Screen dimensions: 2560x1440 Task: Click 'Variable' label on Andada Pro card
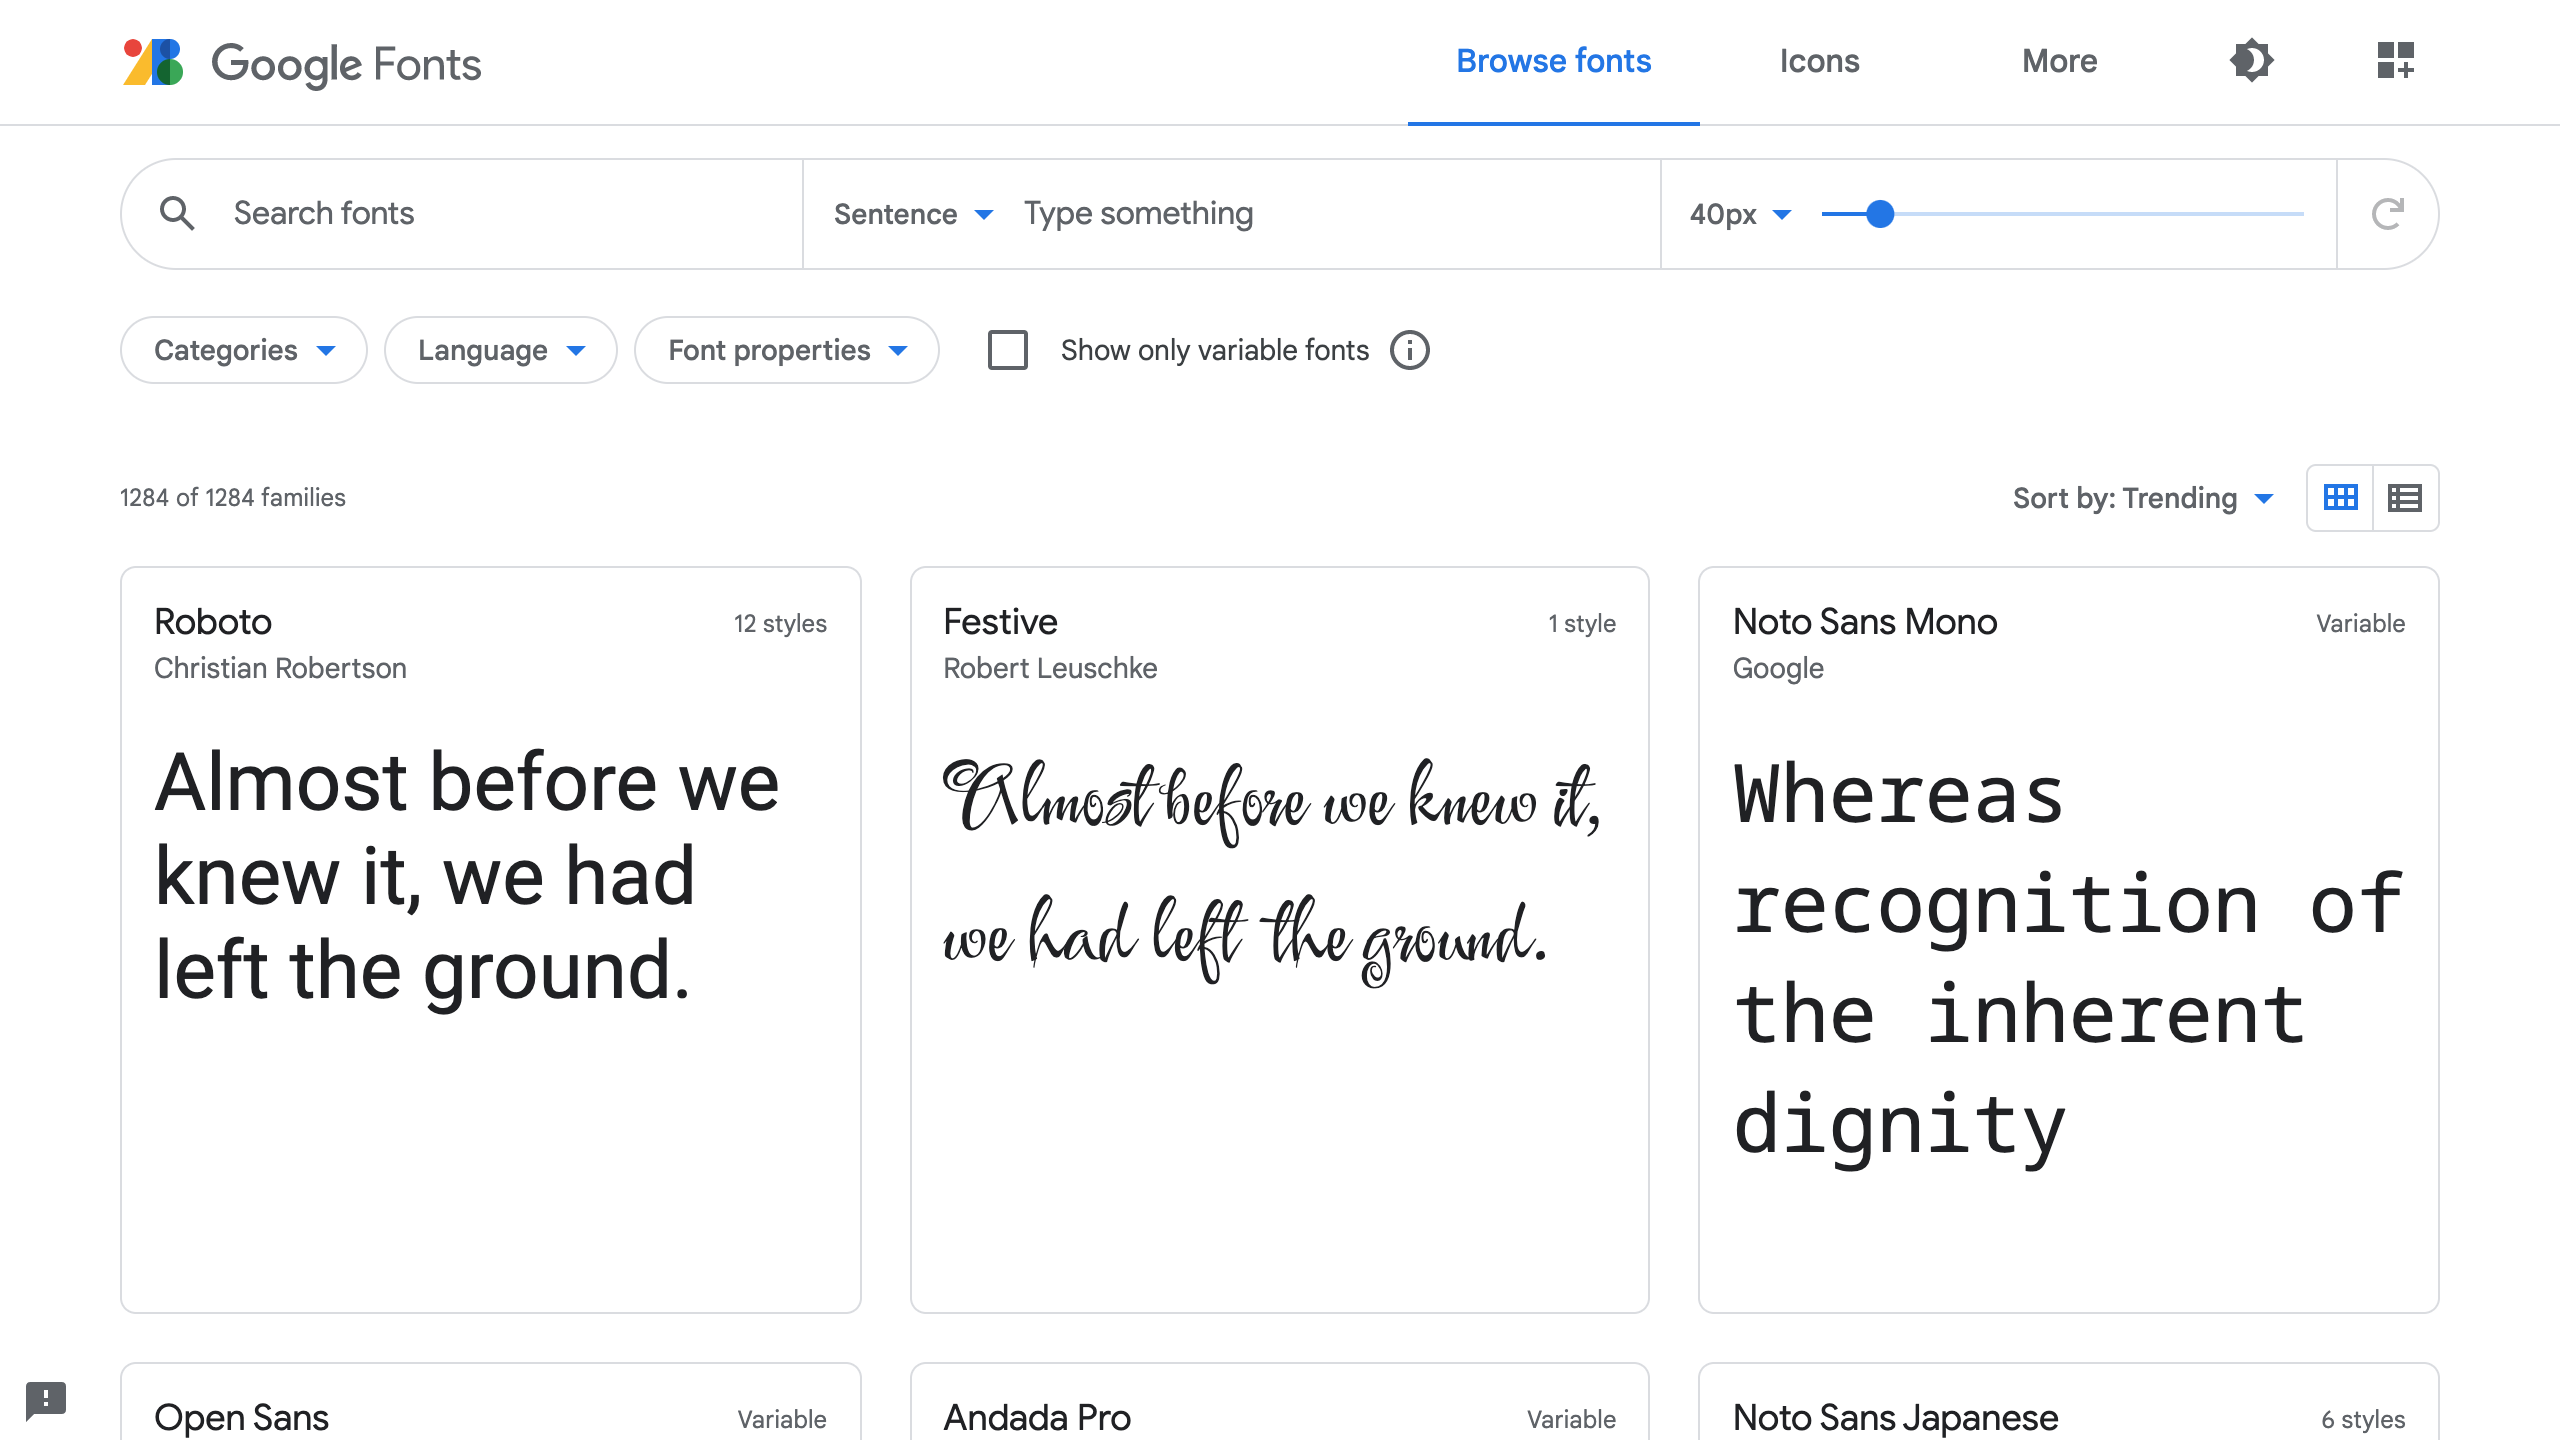point(1571,1419)
